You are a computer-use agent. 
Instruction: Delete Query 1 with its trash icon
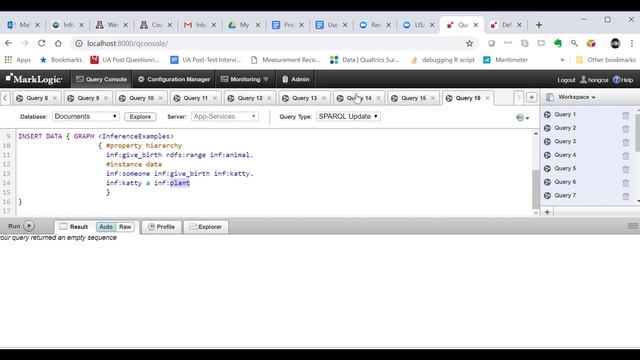coord(626,115)
